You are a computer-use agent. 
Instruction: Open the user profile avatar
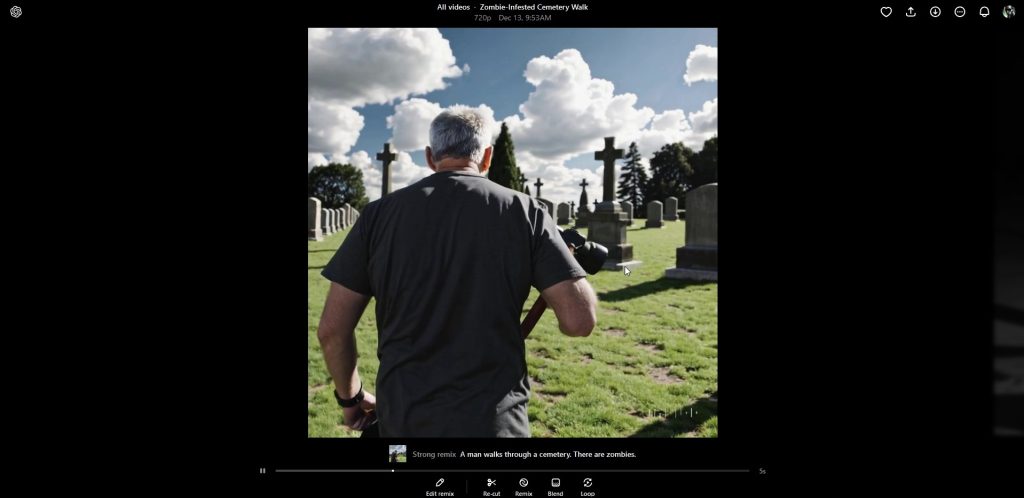[x=1009, y=12]
